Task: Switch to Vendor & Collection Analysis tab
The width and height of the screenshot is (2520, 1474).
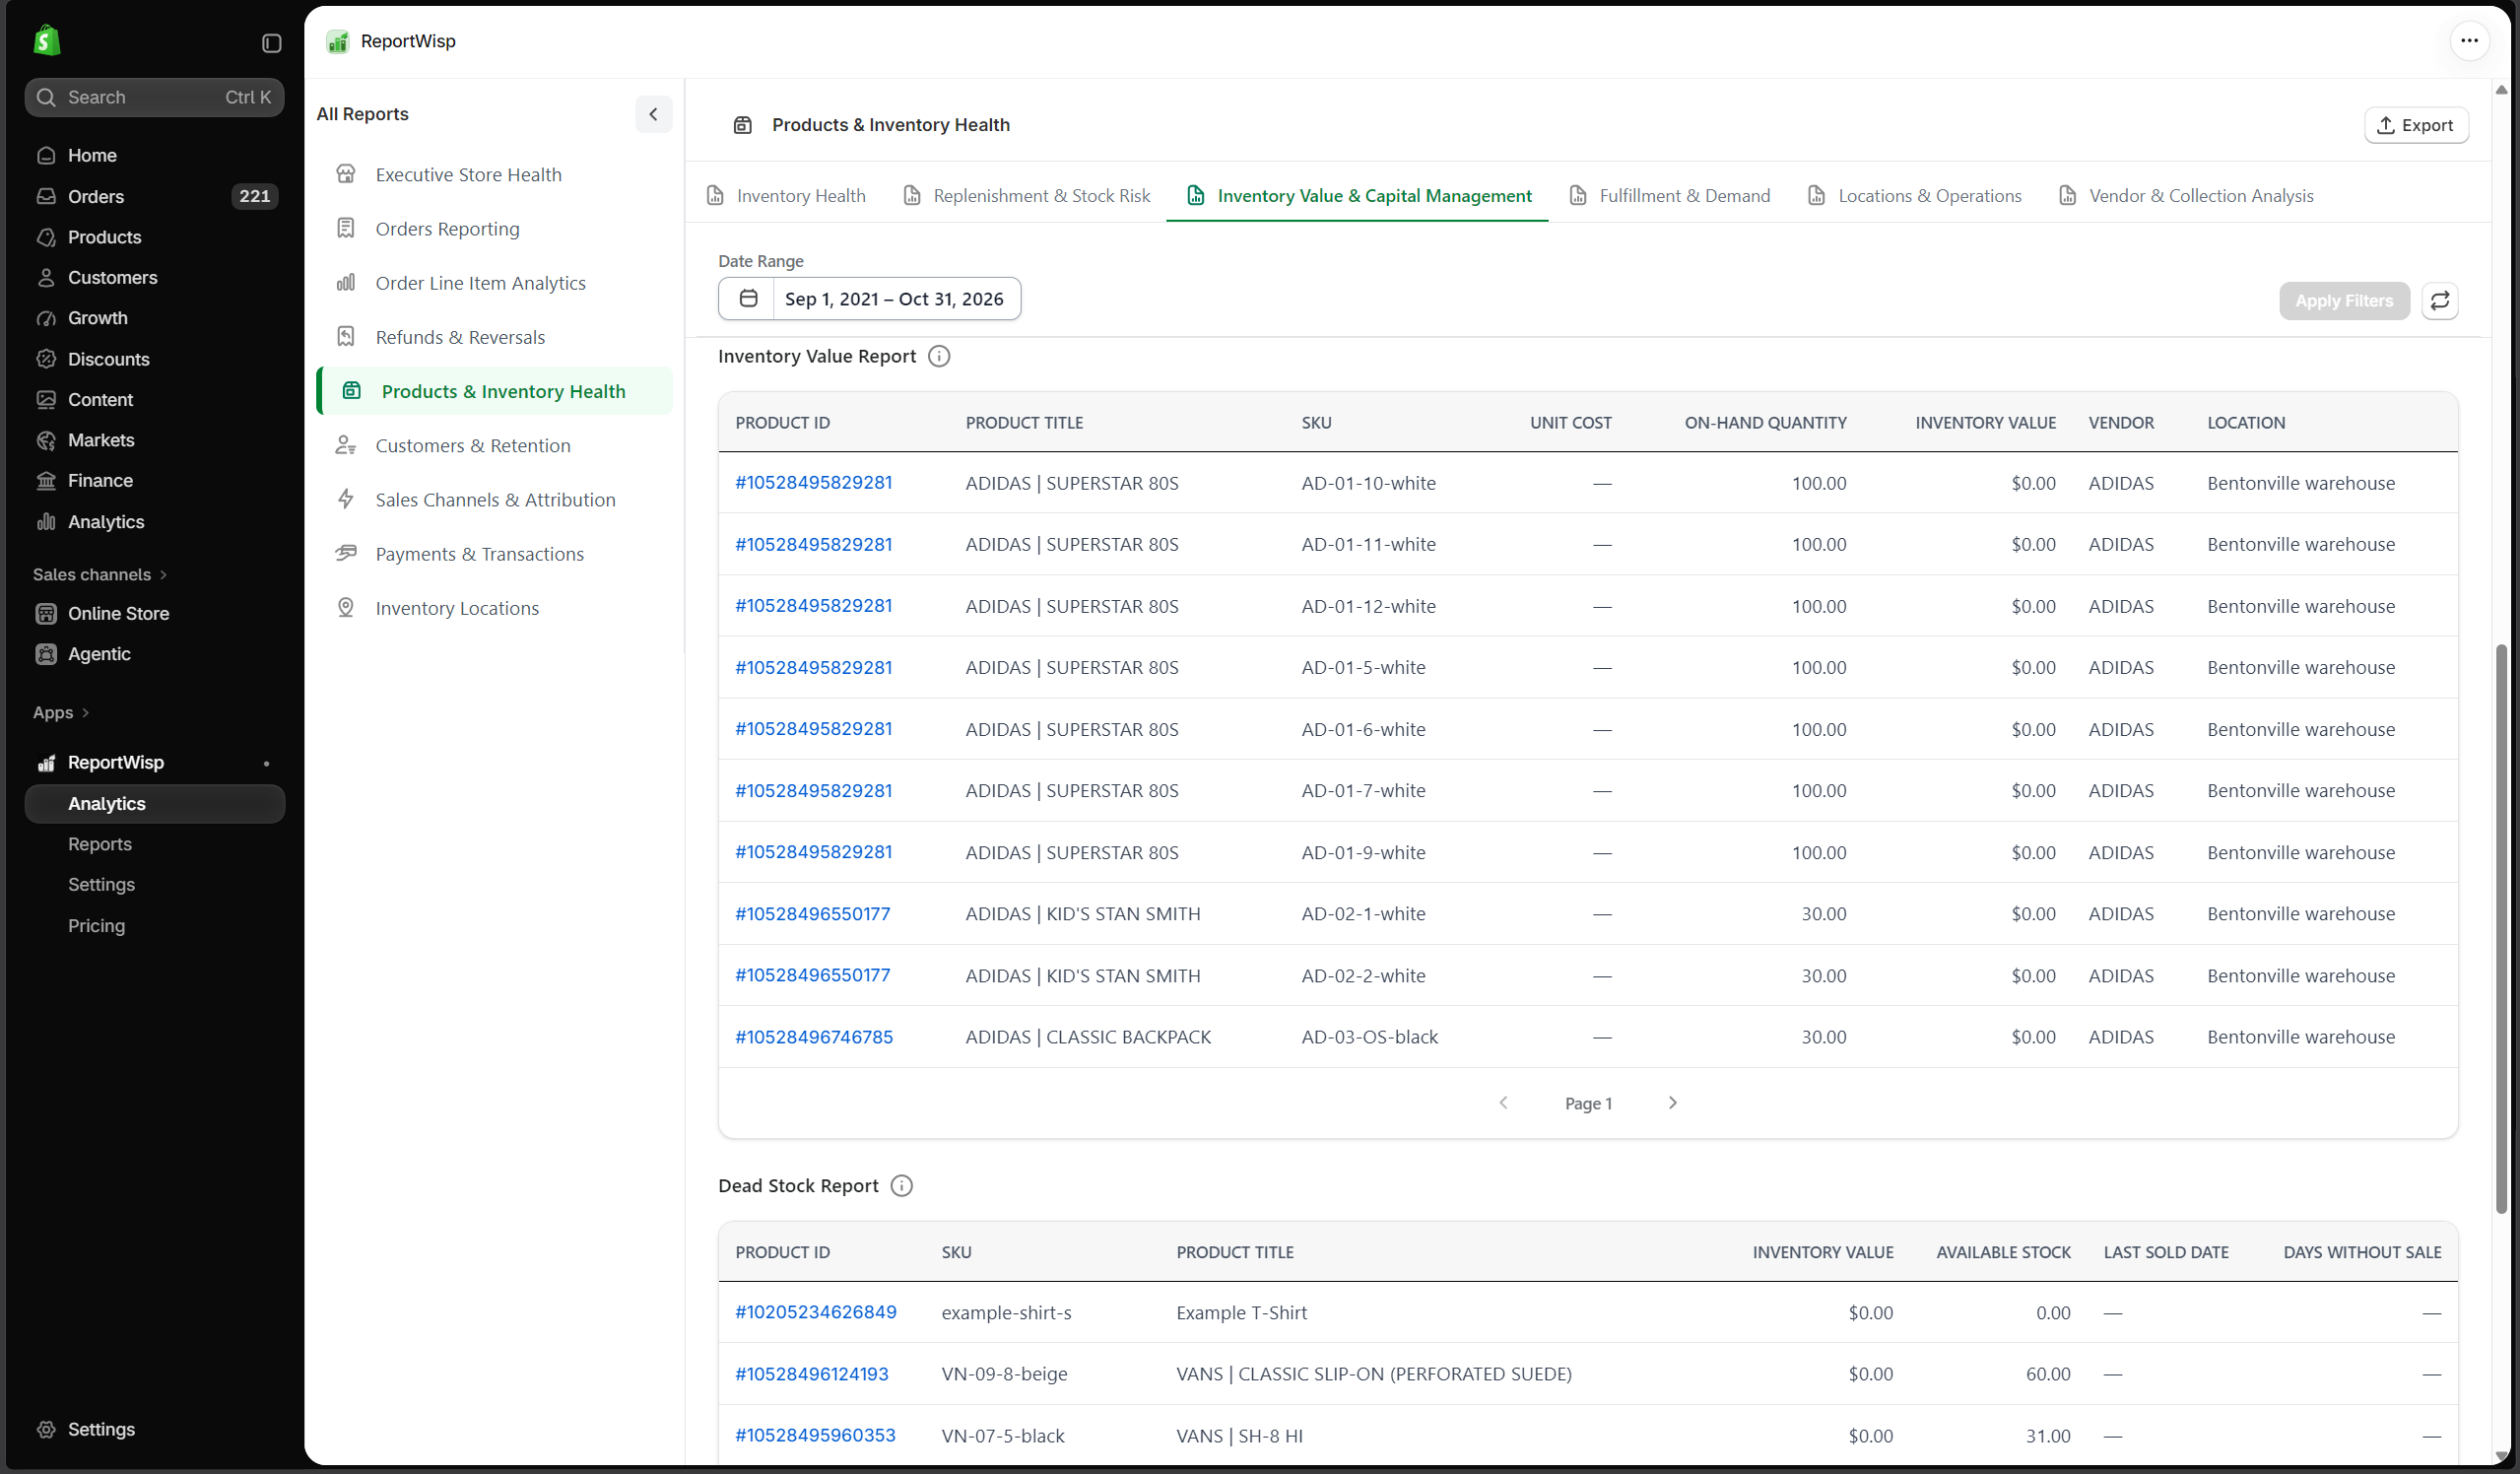Action: click(x=2186, y=196)
